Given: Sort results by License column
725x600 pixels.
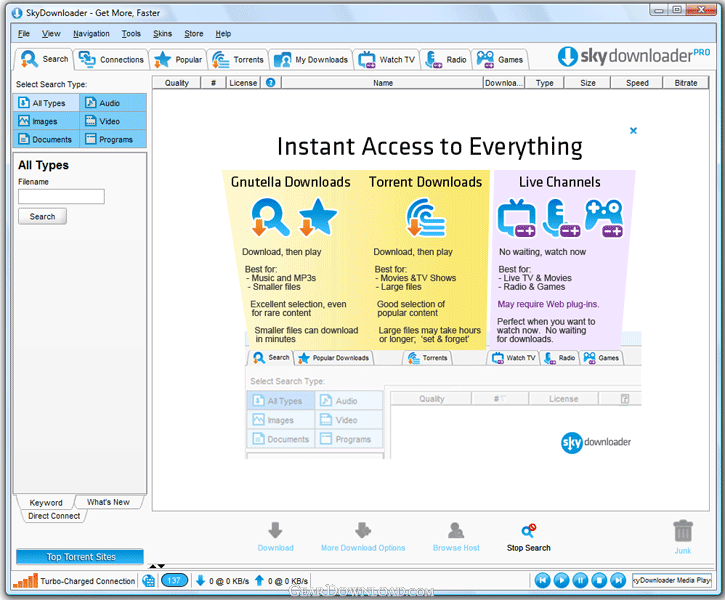Looking at the screenshot, I should (x=243, y=83).
